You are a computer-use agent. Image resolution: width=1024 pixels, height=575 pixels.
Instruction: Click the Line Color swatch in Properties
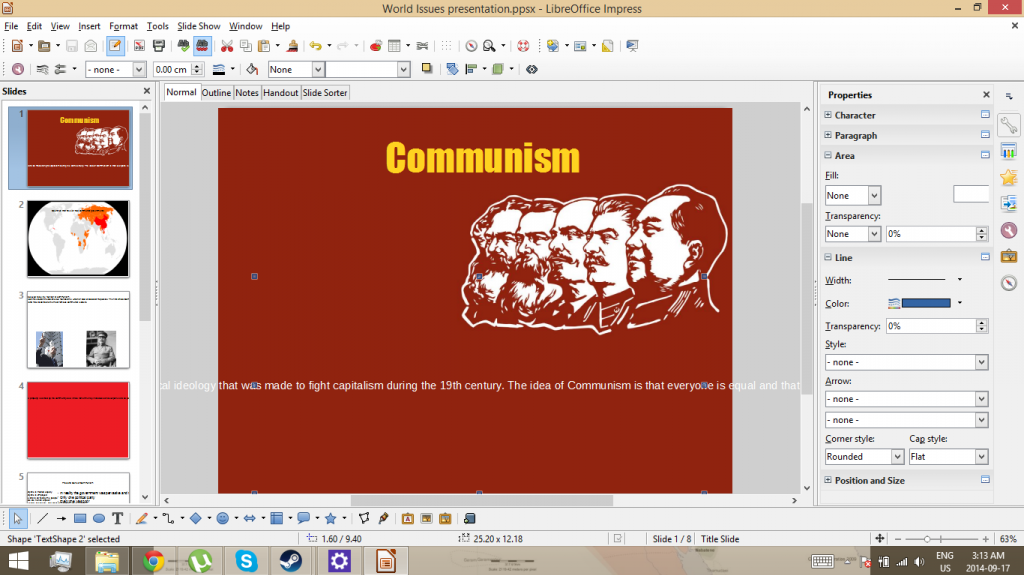(x=926, y=303)
